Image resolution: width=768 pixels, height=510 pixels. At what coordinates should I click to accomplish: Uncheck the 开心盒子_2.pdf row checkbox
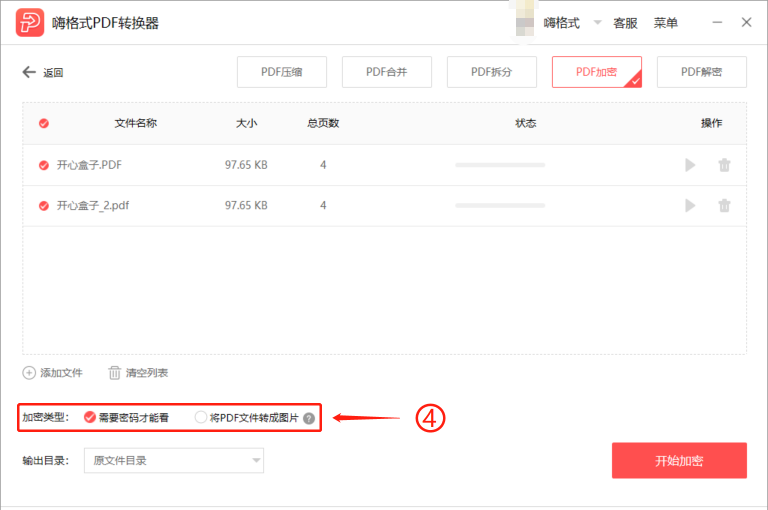44,206
